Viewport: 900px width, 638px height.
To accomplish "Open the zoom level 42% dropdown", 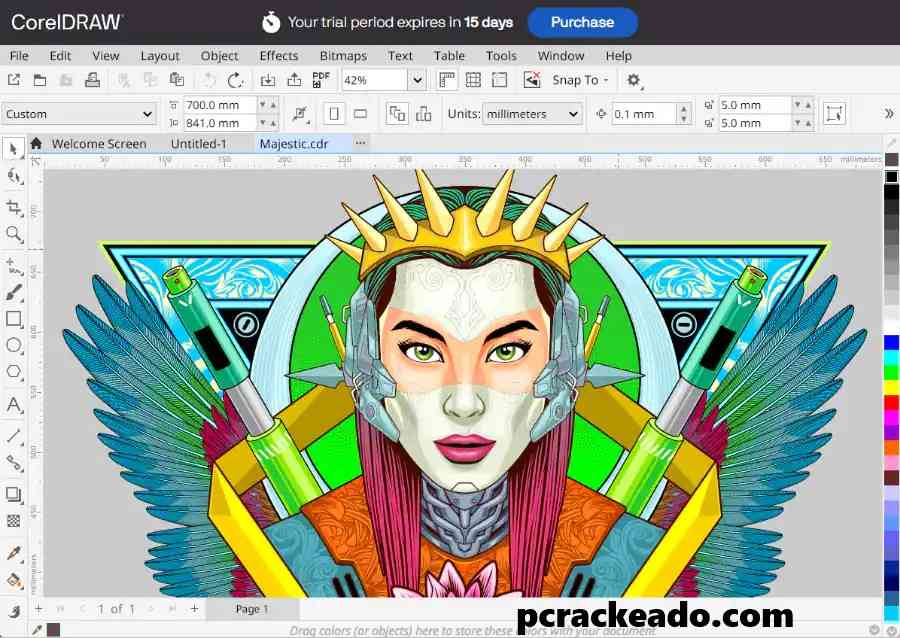I will tap(416, 80).
